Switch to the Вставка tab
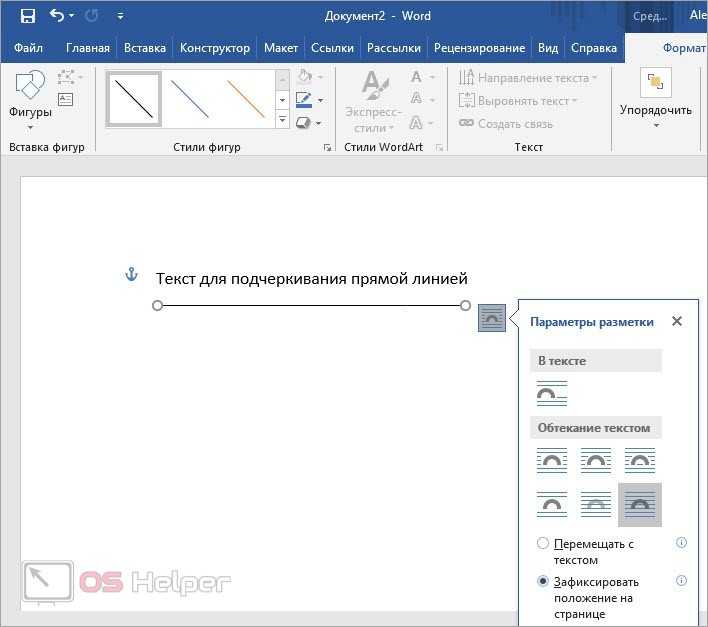The width and height of the screenshot is (708, 627). (x=145, y=48)
